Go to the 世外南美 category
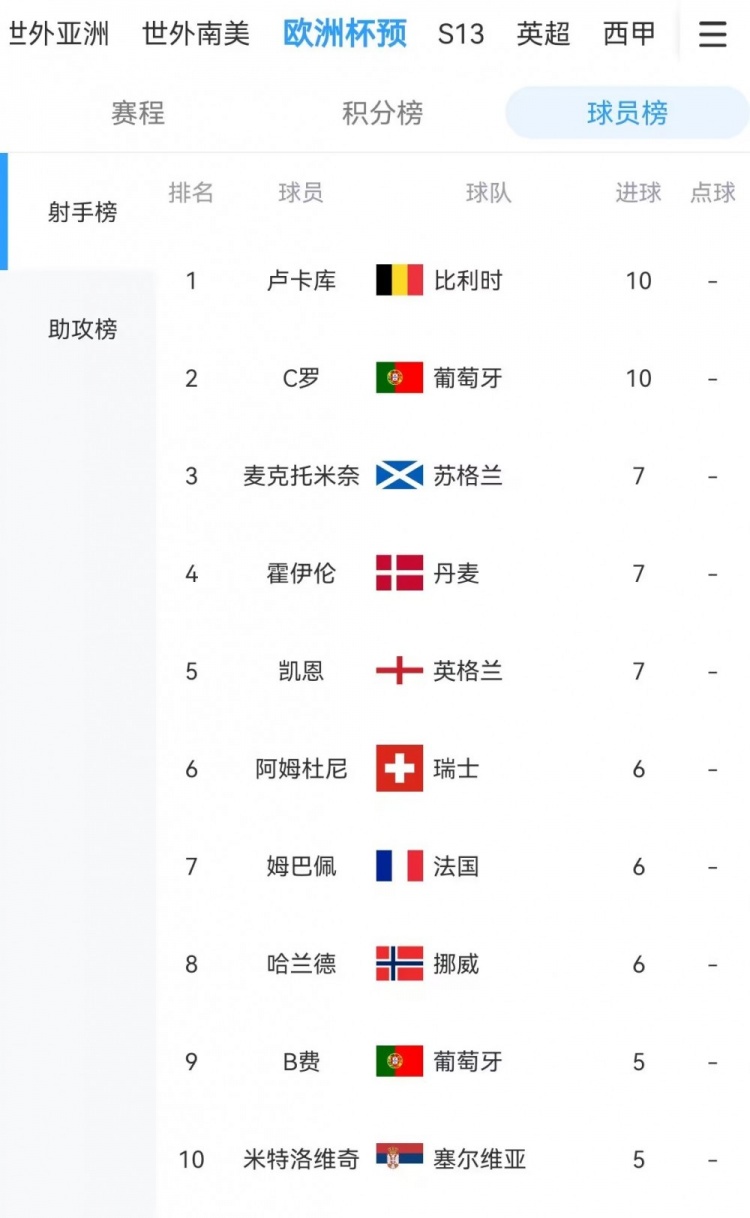750x1218 pixels. (x=196, y=34)
